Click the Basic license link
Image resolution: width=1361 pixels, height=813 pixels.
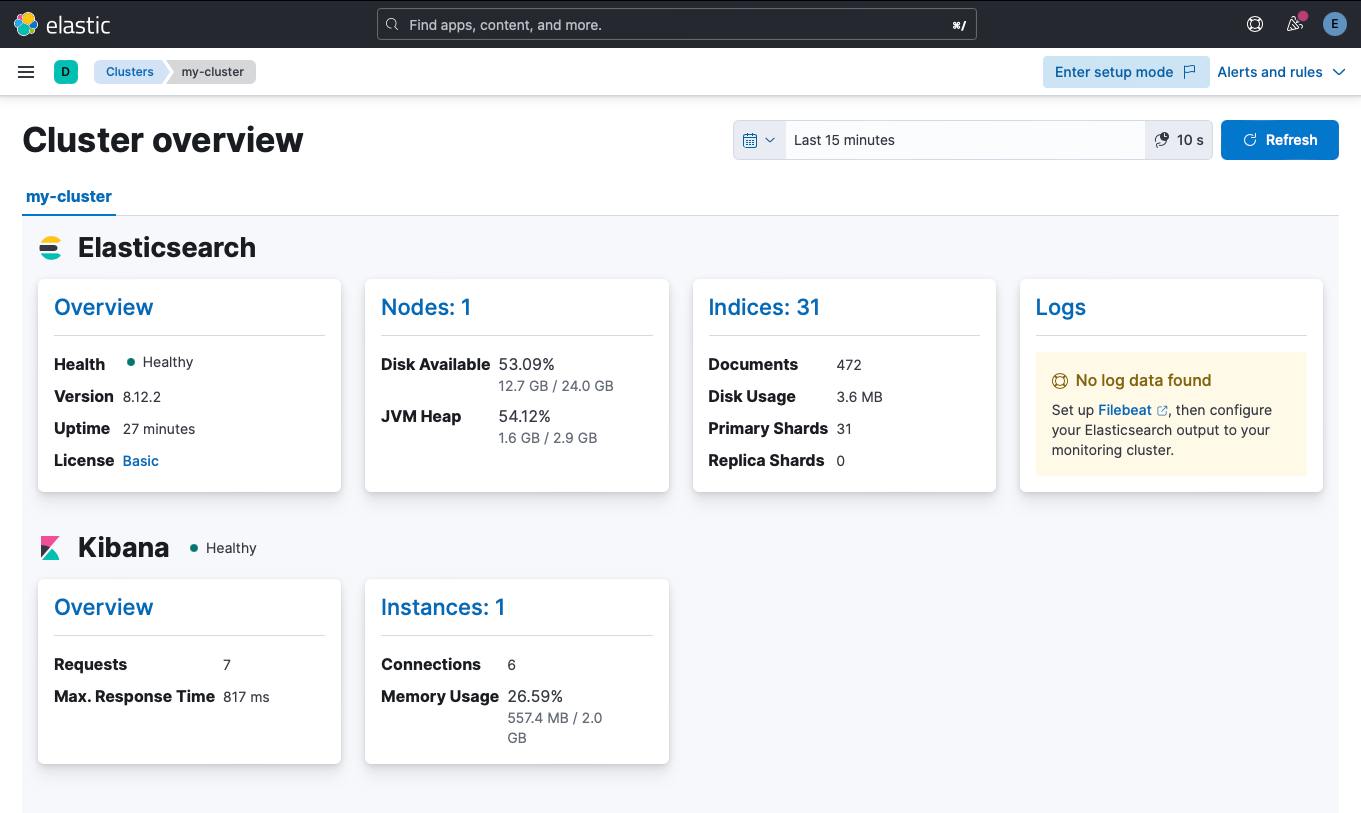[x=141, y=461]
